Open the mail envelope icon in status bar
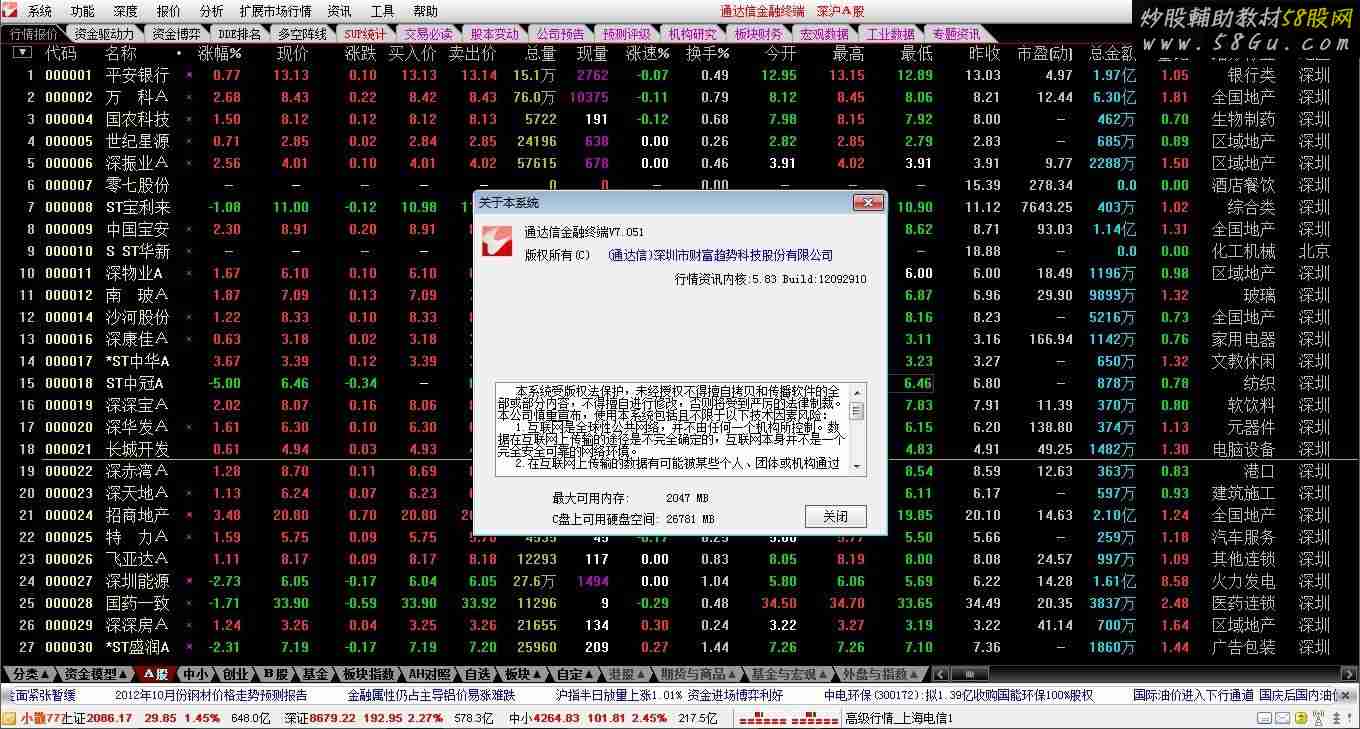Viewport: 1360px width, 729px height. (1283, 718)
